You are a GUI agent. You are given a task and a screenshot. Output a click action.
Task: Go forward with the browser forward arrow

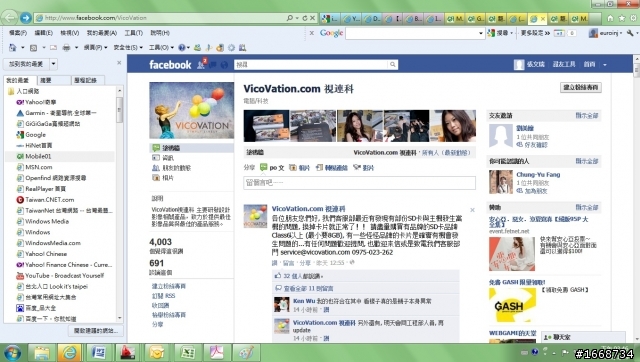[x=25, y=18]
